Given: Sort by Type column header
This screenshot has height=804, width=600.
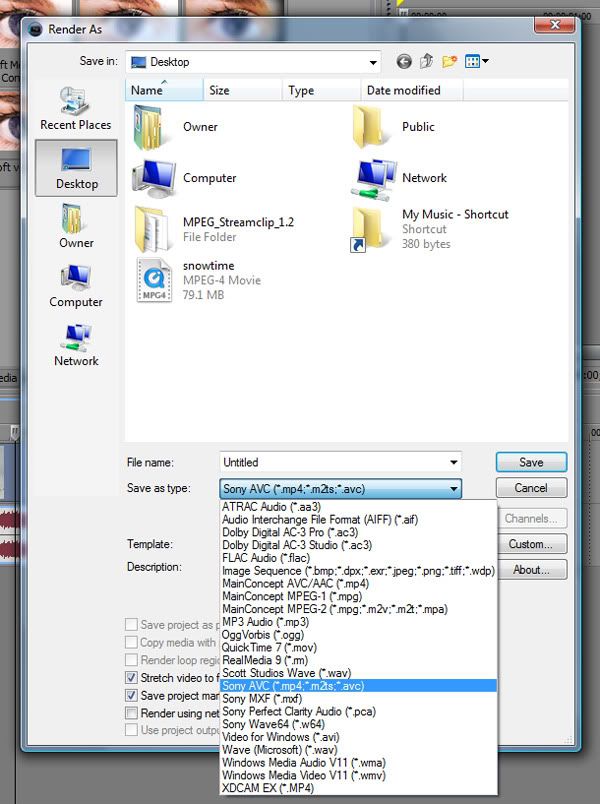Looking at the screenshot, I should (321, 90).
